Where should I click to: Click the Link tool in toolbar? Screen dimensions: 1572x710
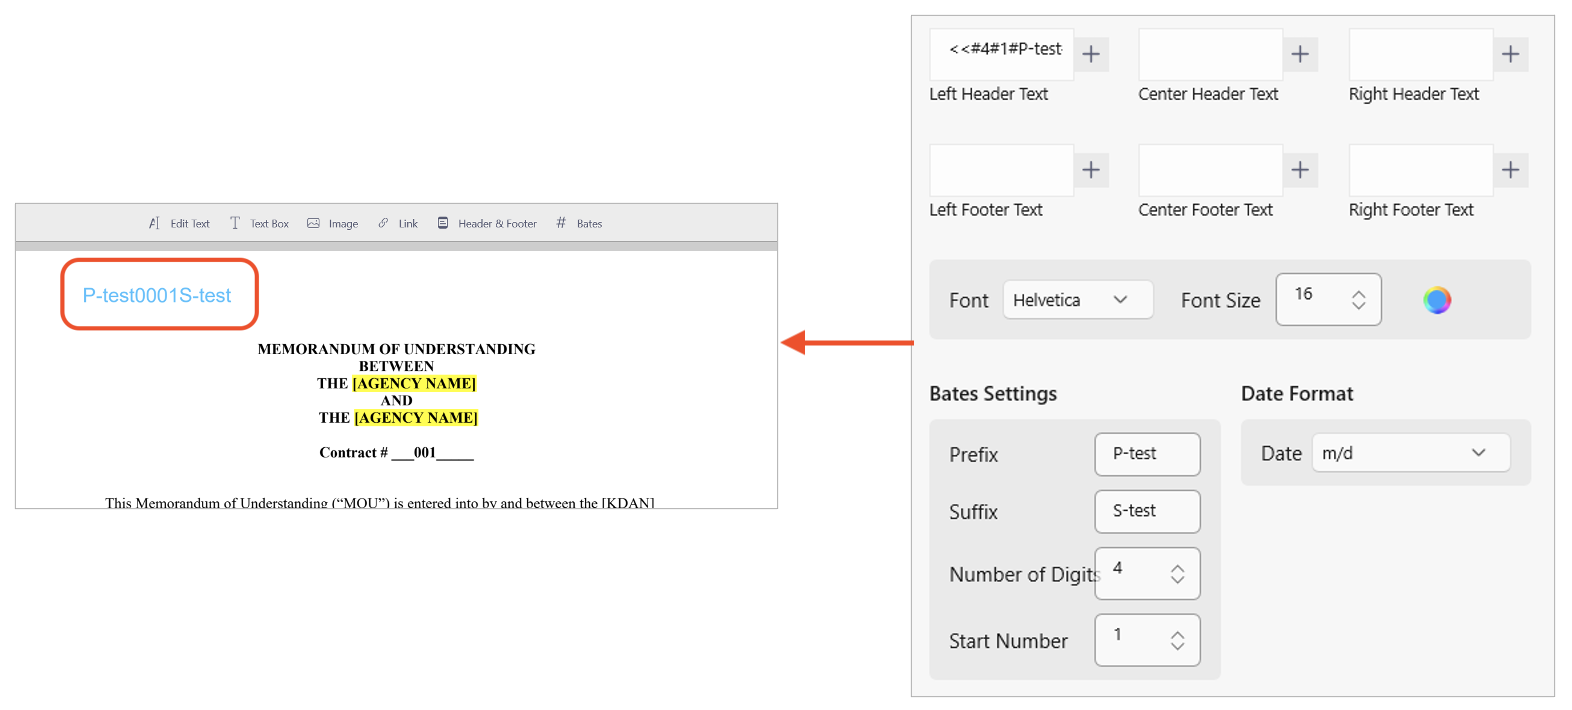pyautogui.click(x=398, y=224)
